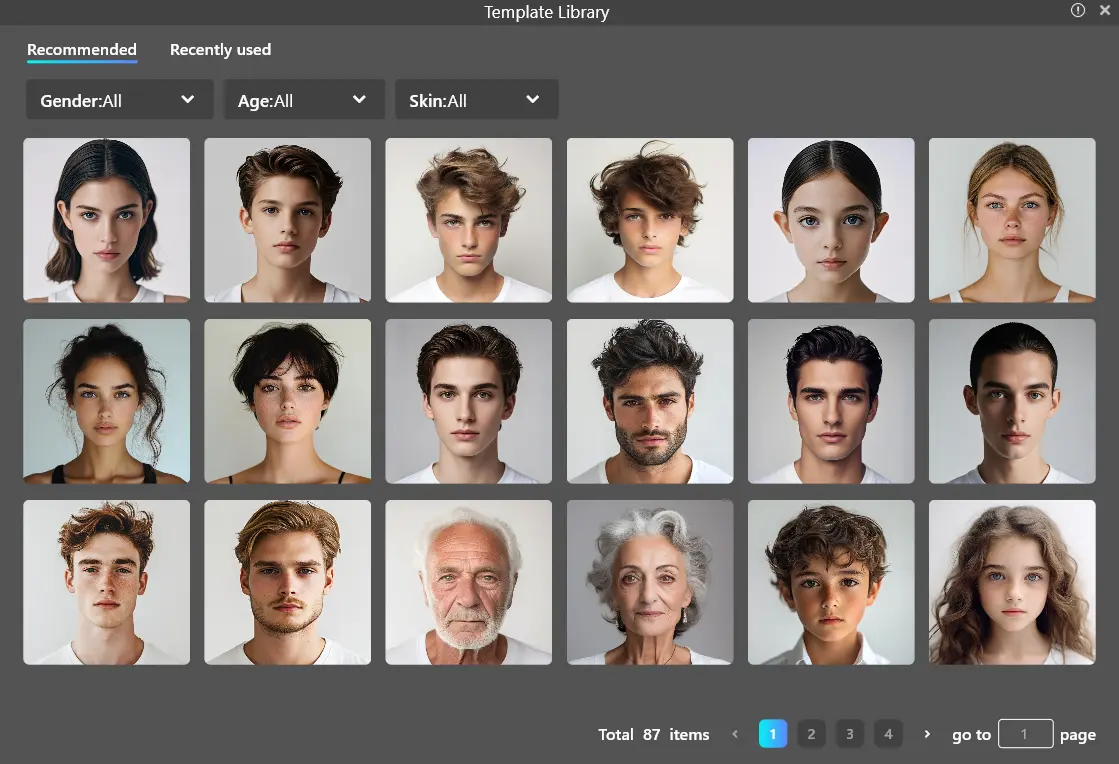
Task: Expand the Age filter dropdown
Action: [x=304, y=100]
